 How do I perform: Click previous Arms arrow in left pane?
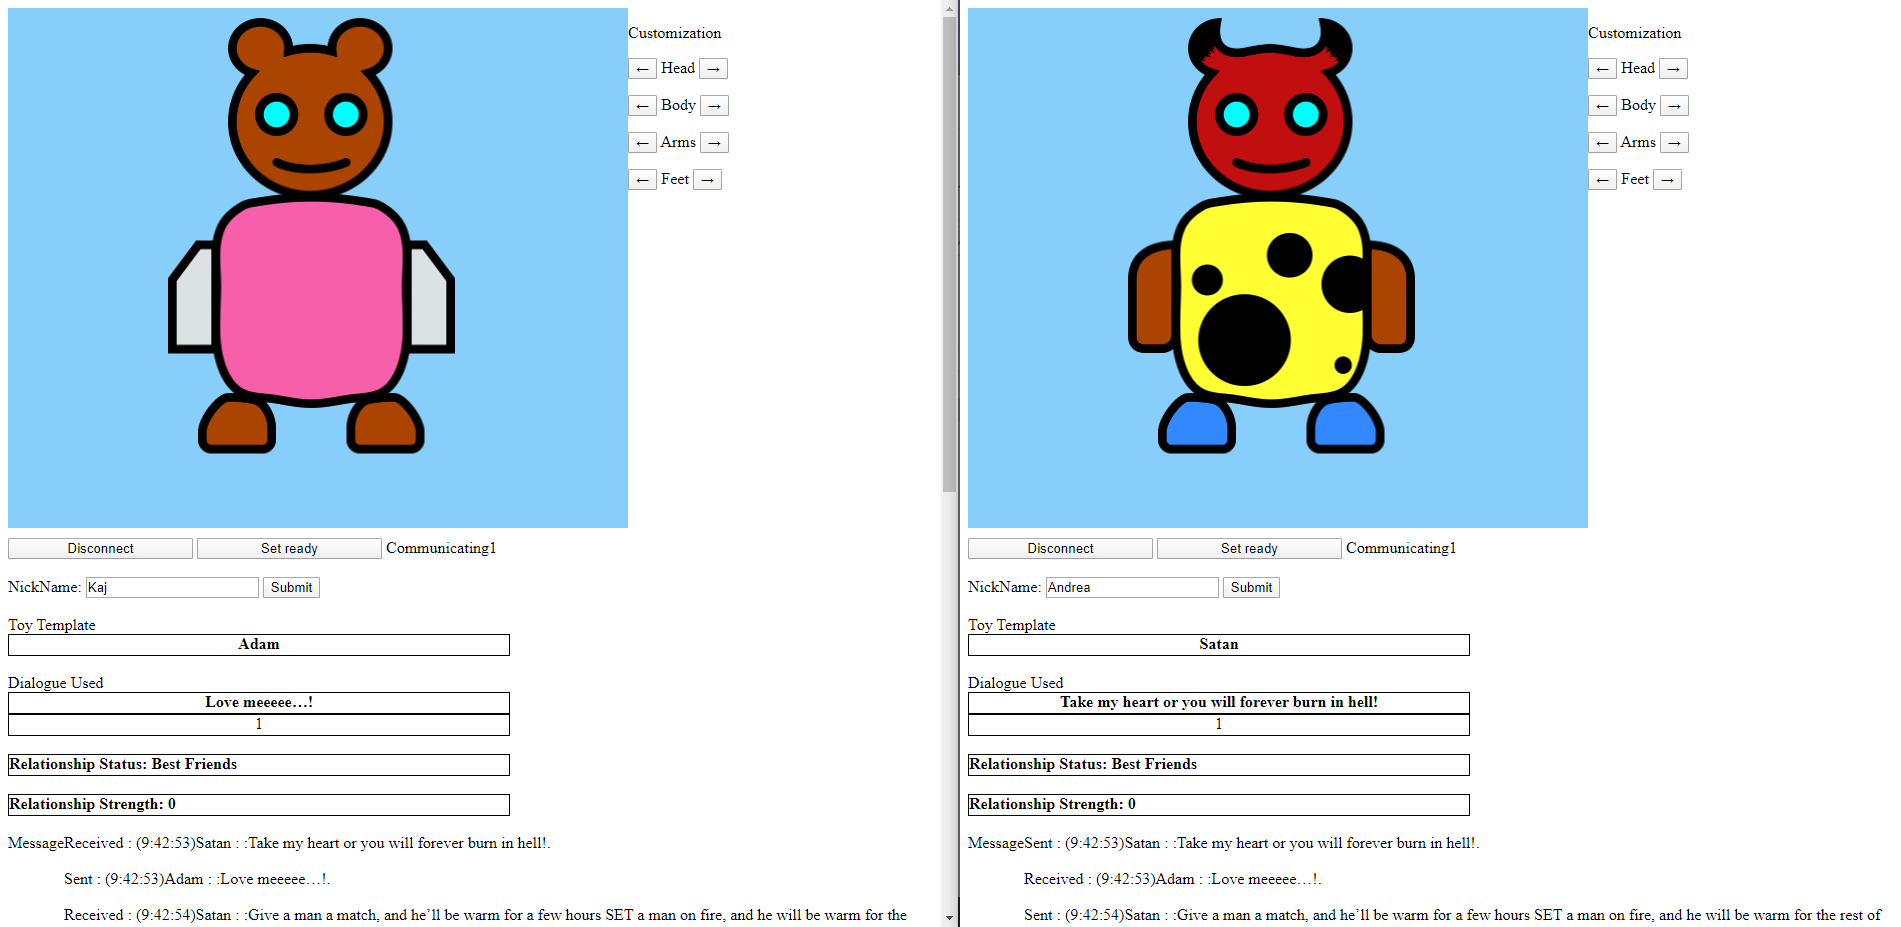[x=642, y=143]
